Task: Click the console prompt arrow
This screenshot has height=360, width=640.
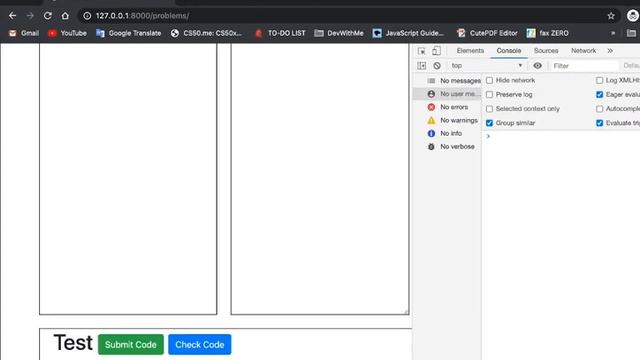Action: [488, 136]
